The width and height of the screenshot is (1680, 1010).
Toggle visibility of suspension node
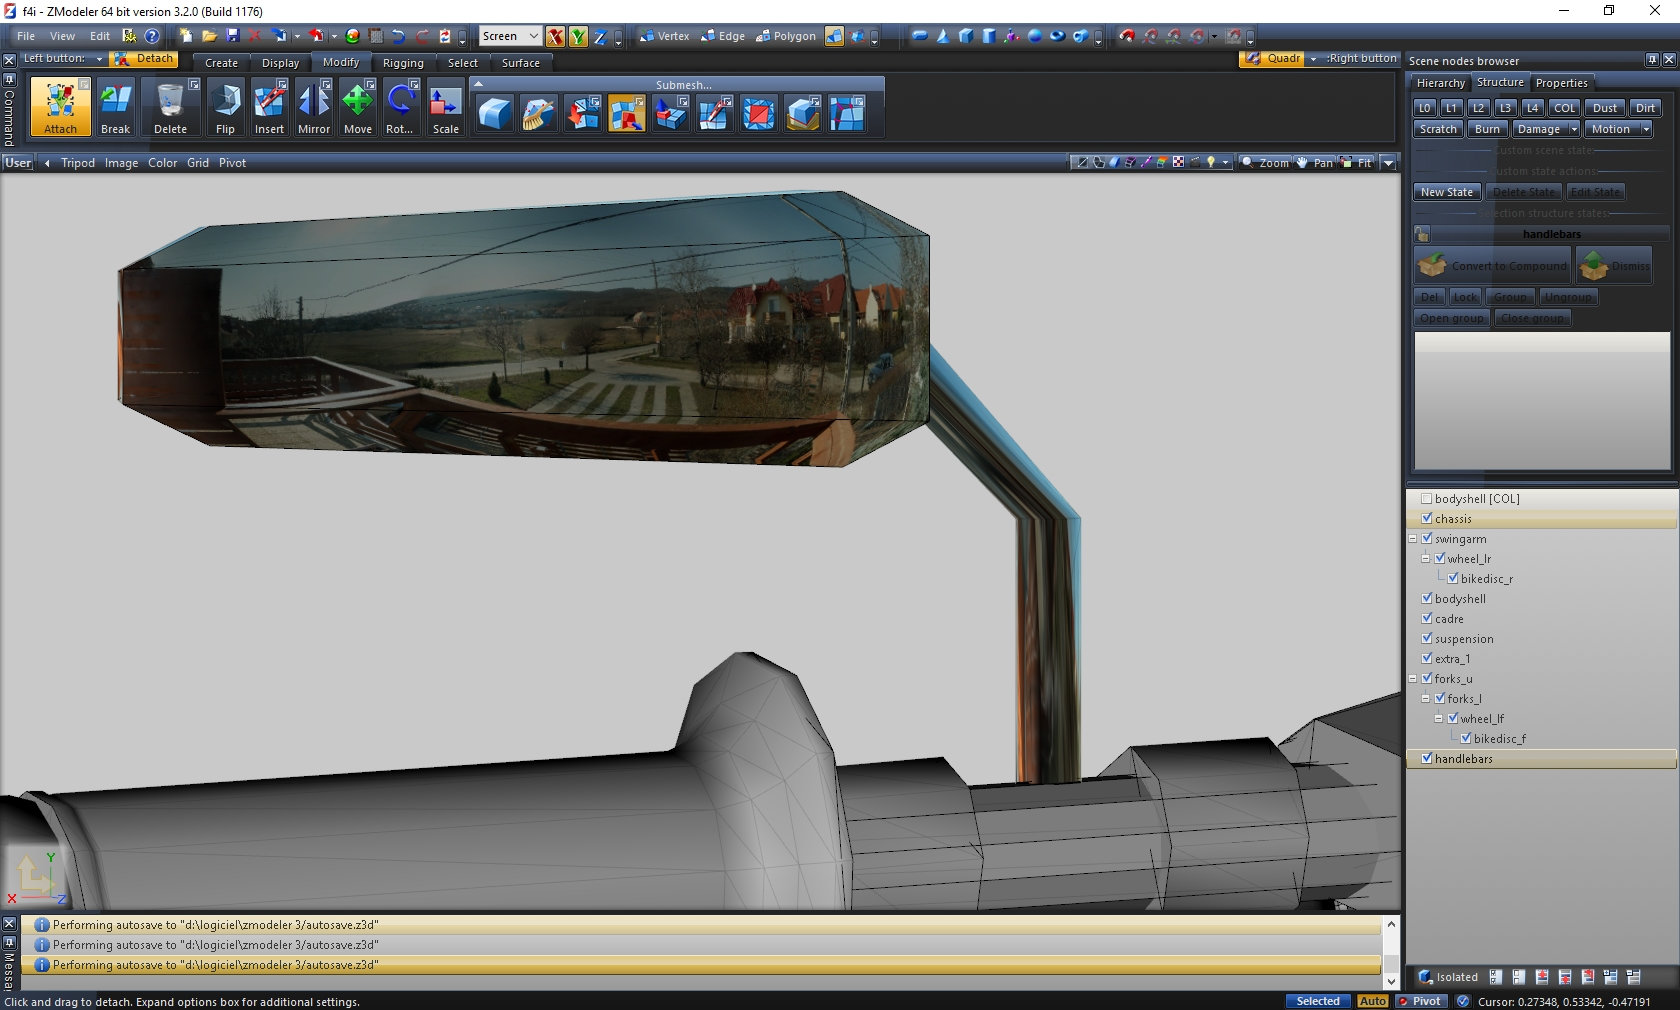1427,638
